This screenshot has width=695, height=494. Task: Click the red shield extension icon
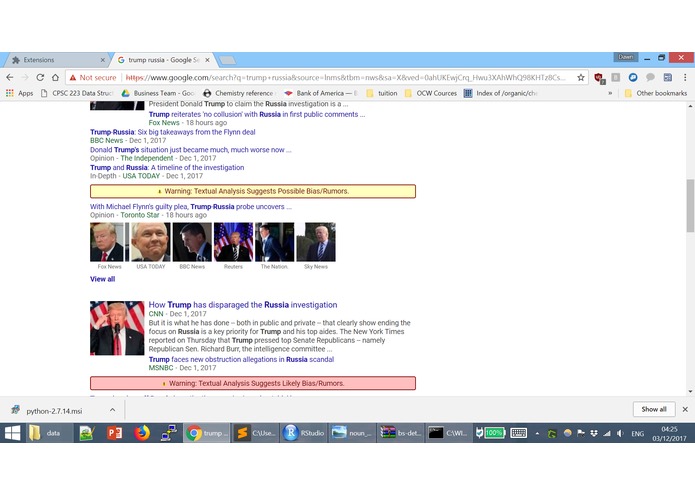pos(599,78)
